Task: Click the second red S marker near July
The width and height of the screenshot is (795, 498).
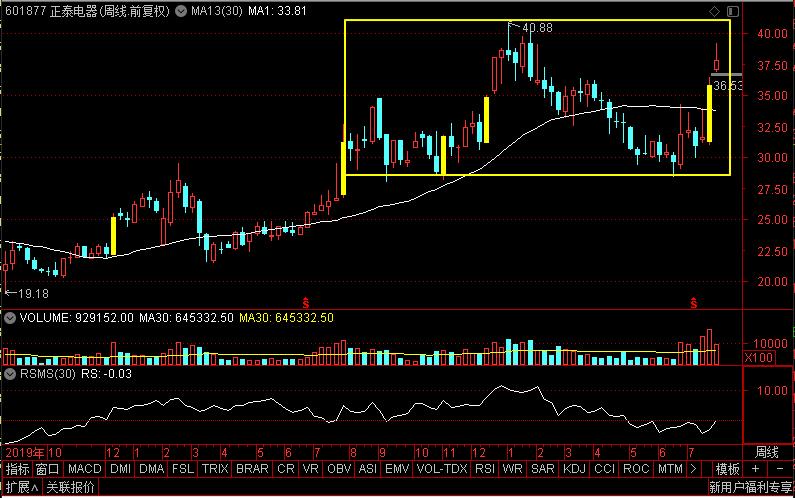Action: (x=693, y=303)
